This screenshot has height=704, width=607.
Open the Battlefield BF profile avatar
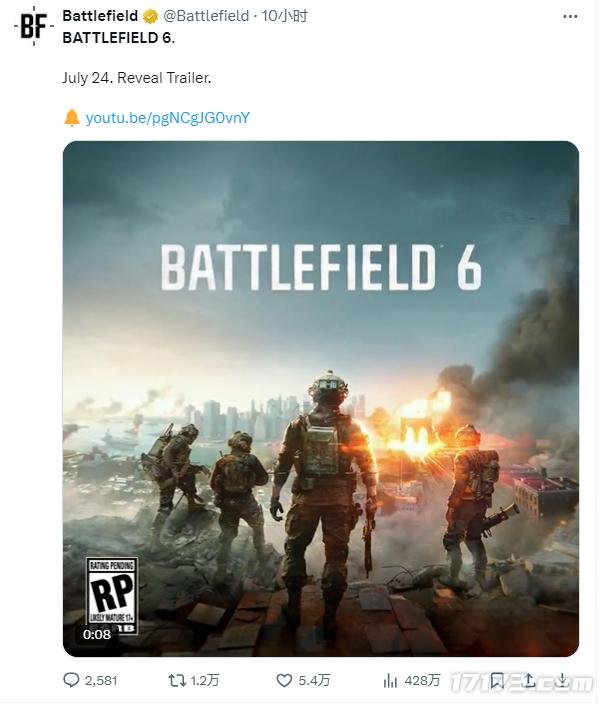32,27
